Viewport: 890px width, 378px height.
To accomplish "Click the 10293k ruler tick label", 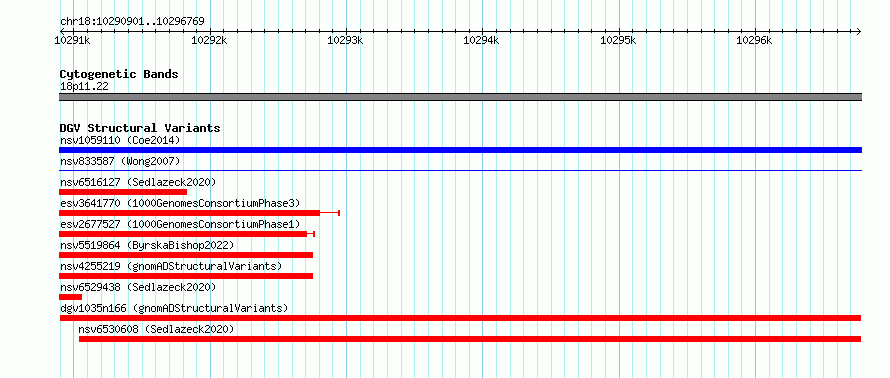I will [x=345, y=40].
